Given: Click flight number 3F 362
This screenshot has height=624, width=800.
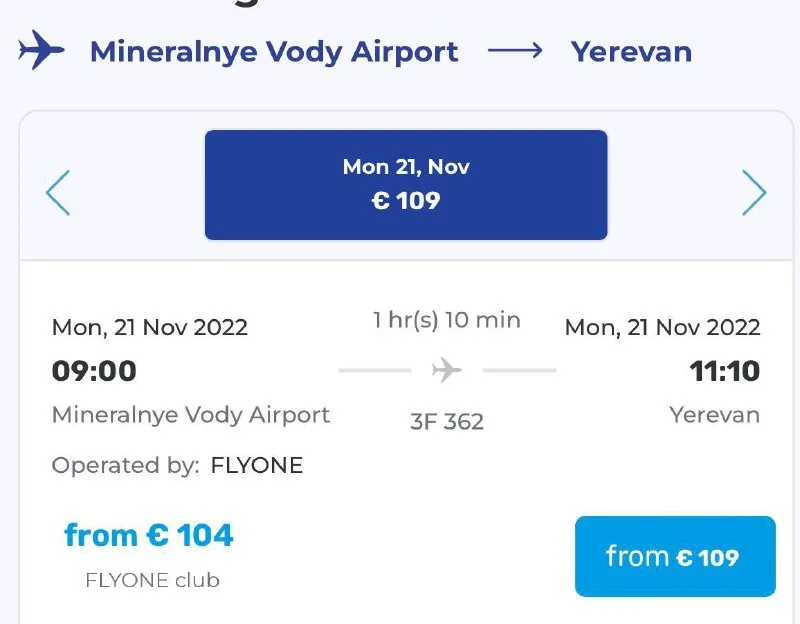Looking at the screenshot, I should 447,421.
